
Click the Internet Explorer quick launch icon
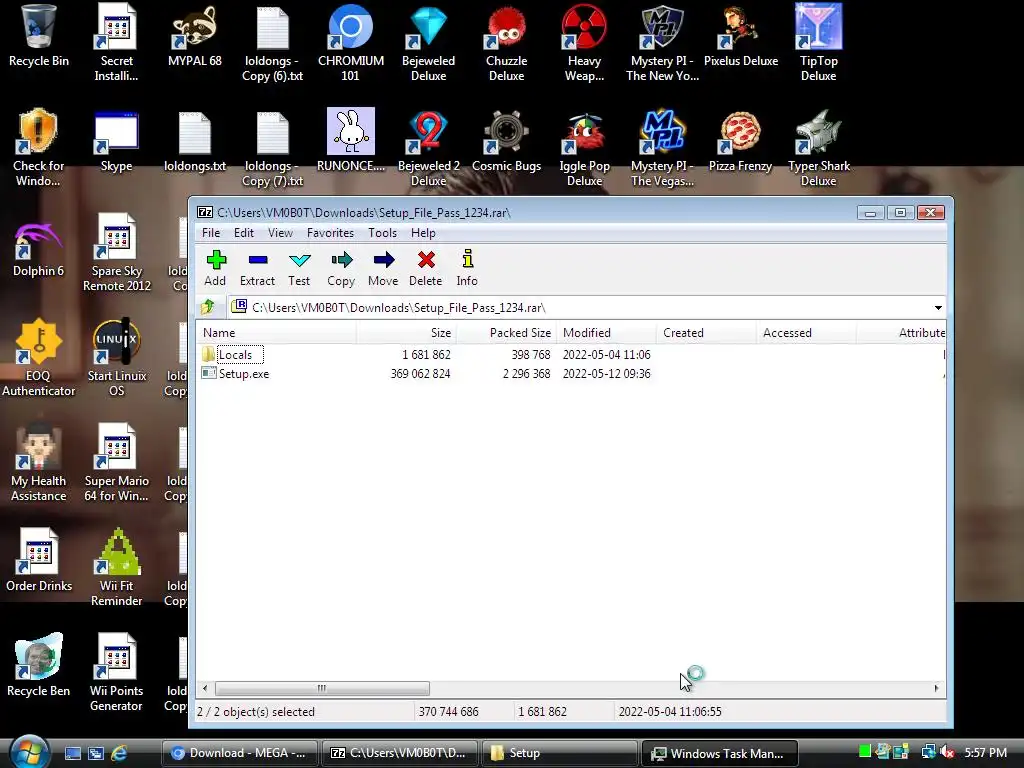119,753
